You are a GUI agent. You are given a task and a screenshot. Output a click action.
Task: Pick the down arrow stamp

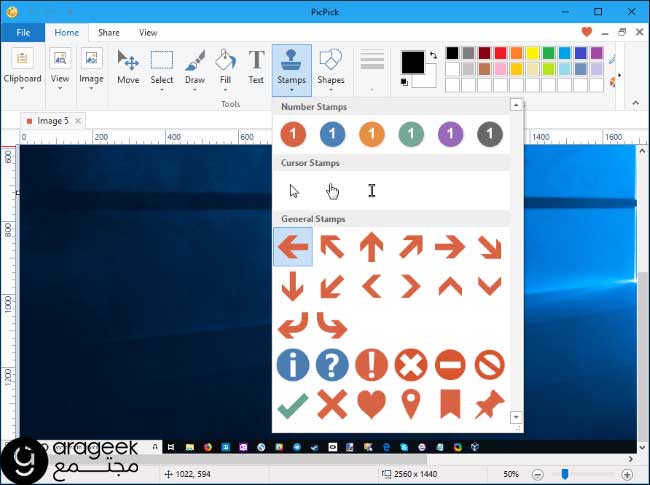tap(293, 286)
